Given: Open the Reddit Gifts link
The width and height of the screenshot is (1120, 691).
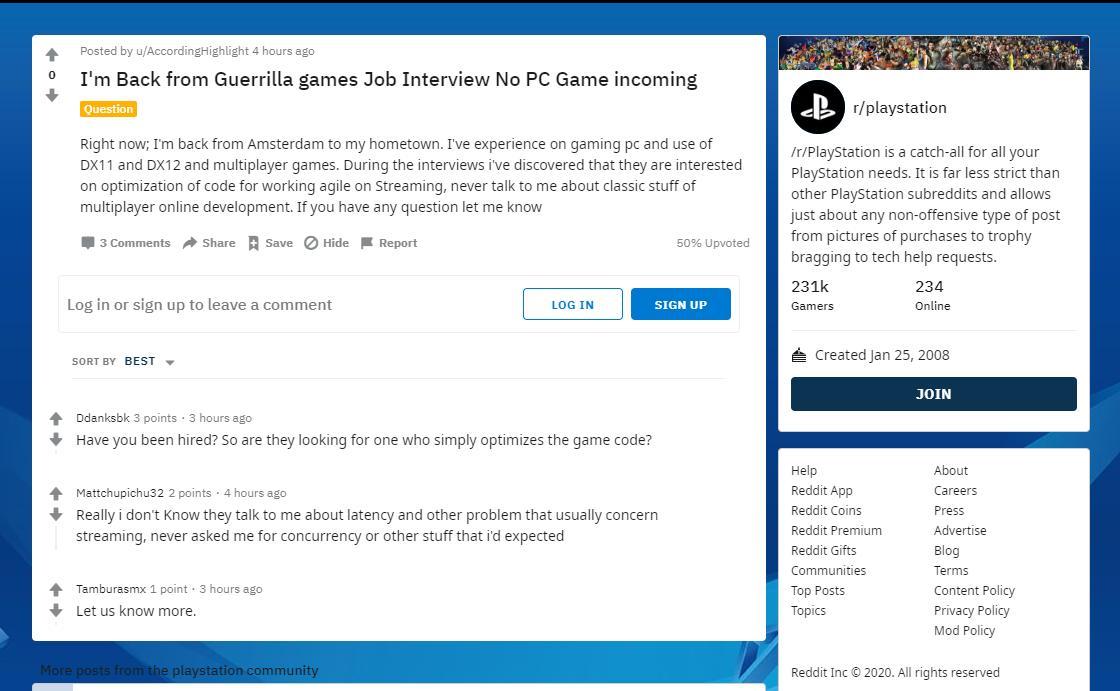Looking at the screenshot, I should click(x=823, y=551).
